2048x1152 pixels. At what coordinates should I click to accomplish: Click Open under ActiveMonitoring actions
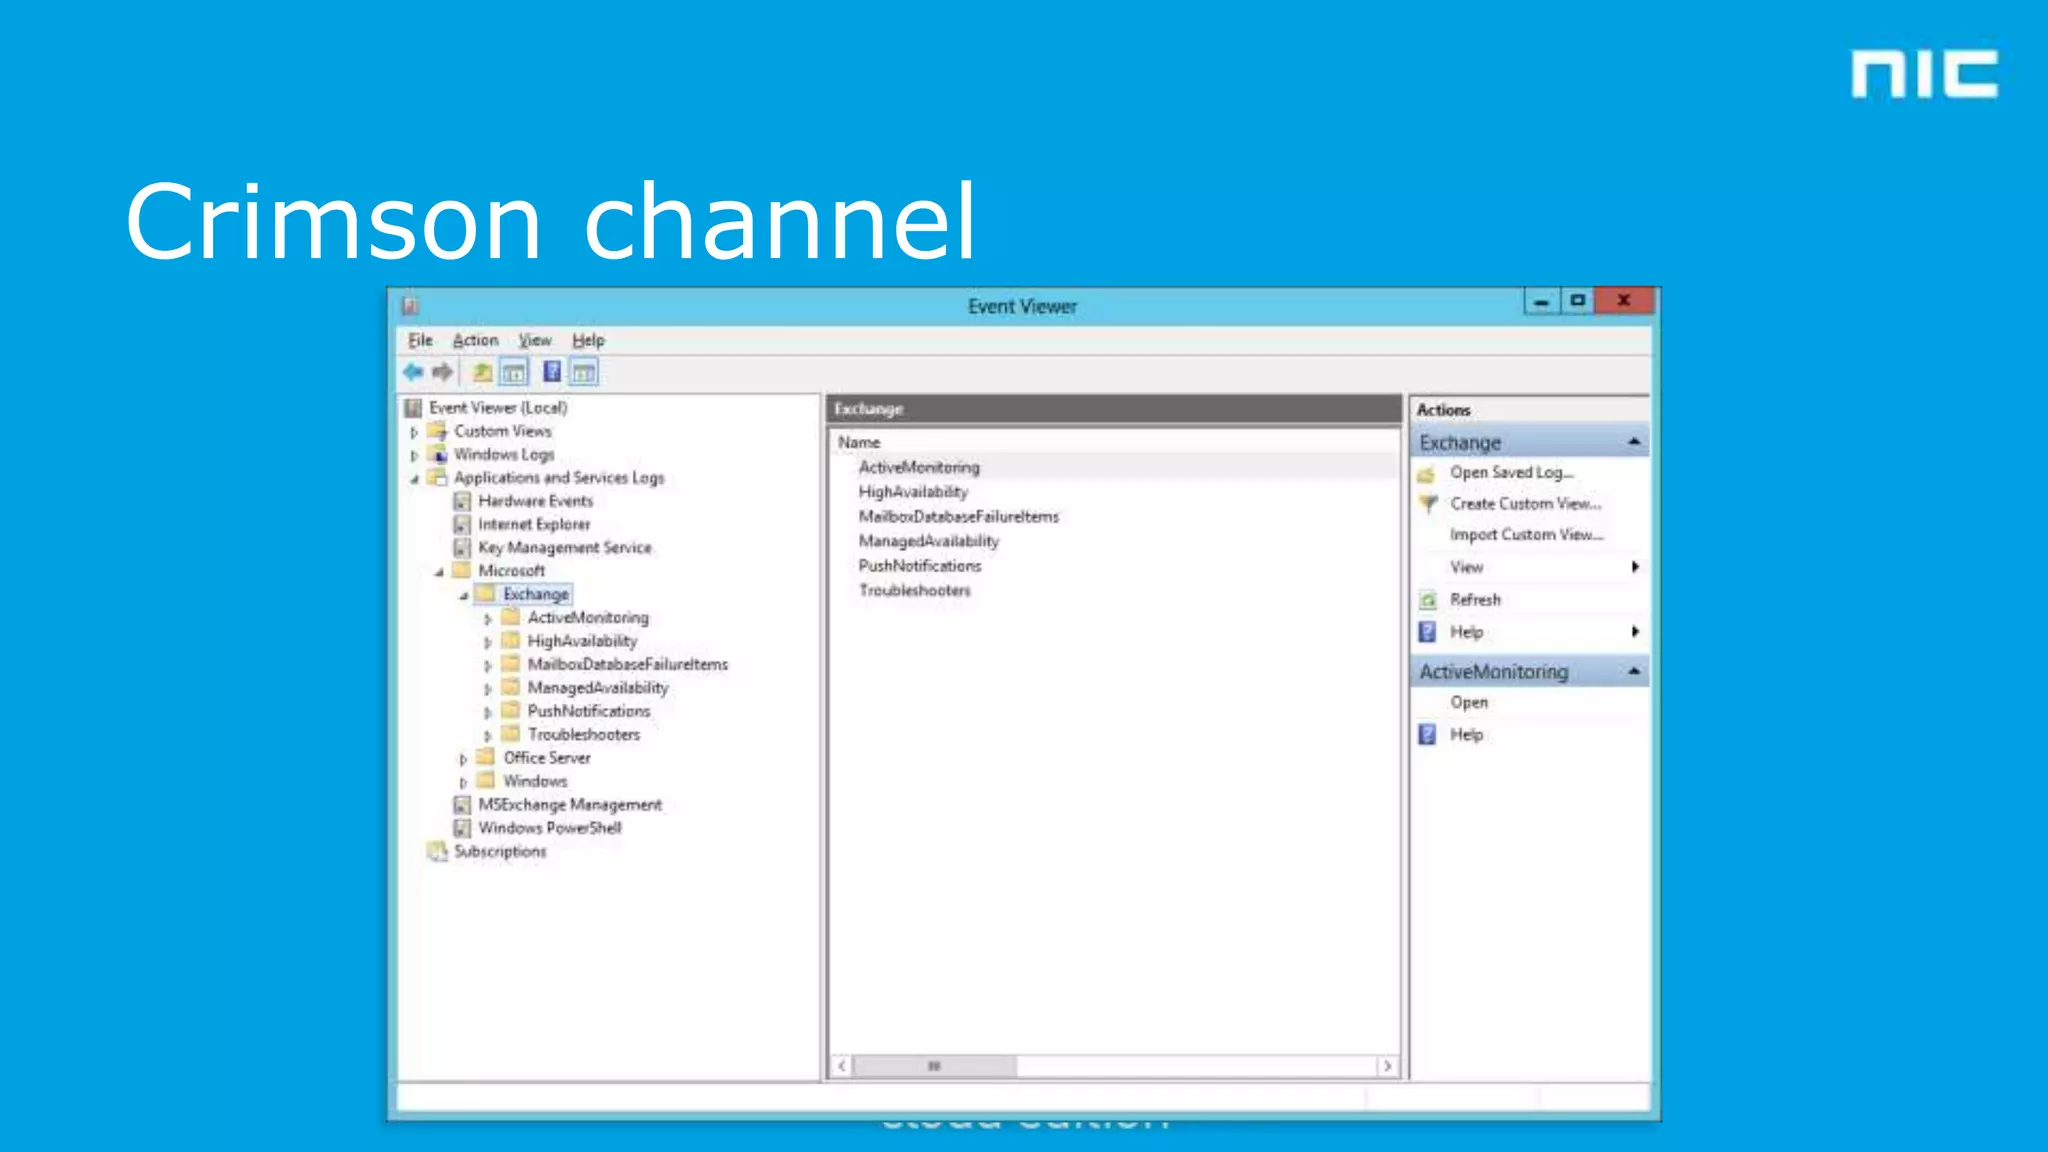1469,703
